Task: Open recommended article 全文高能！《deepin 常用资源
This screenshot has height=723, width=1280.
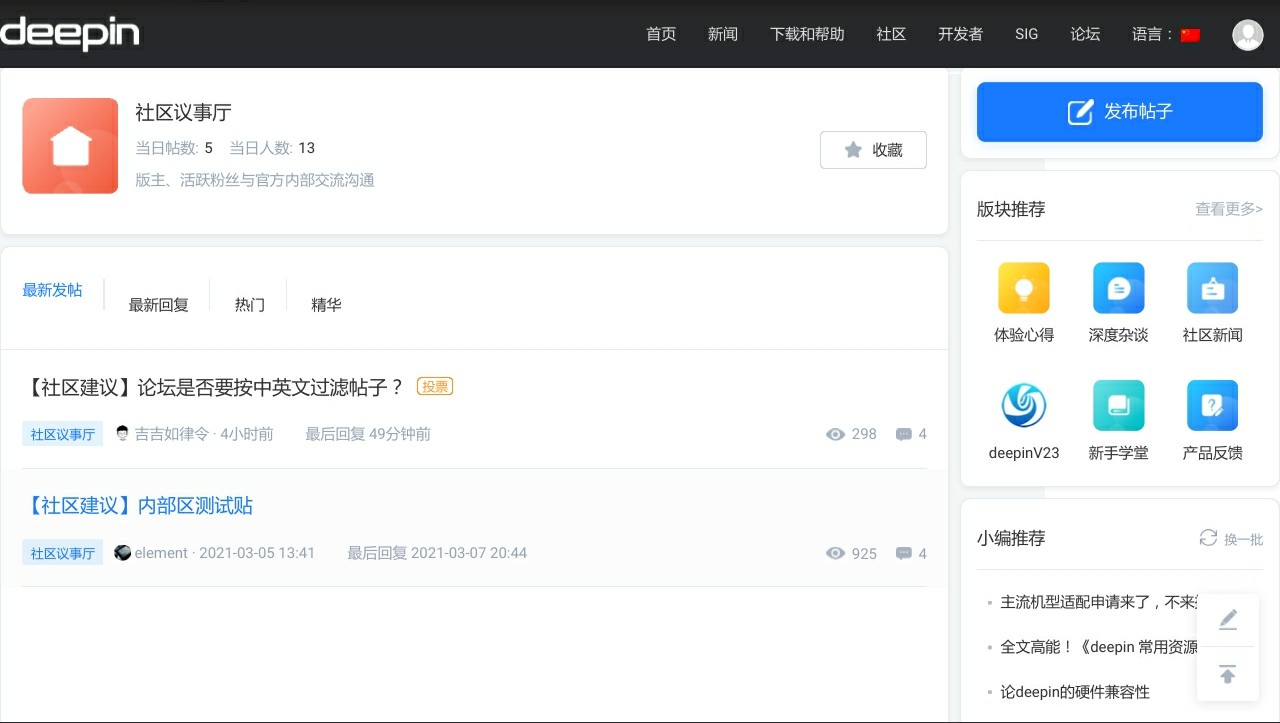Action: [x=1098, y=647]
